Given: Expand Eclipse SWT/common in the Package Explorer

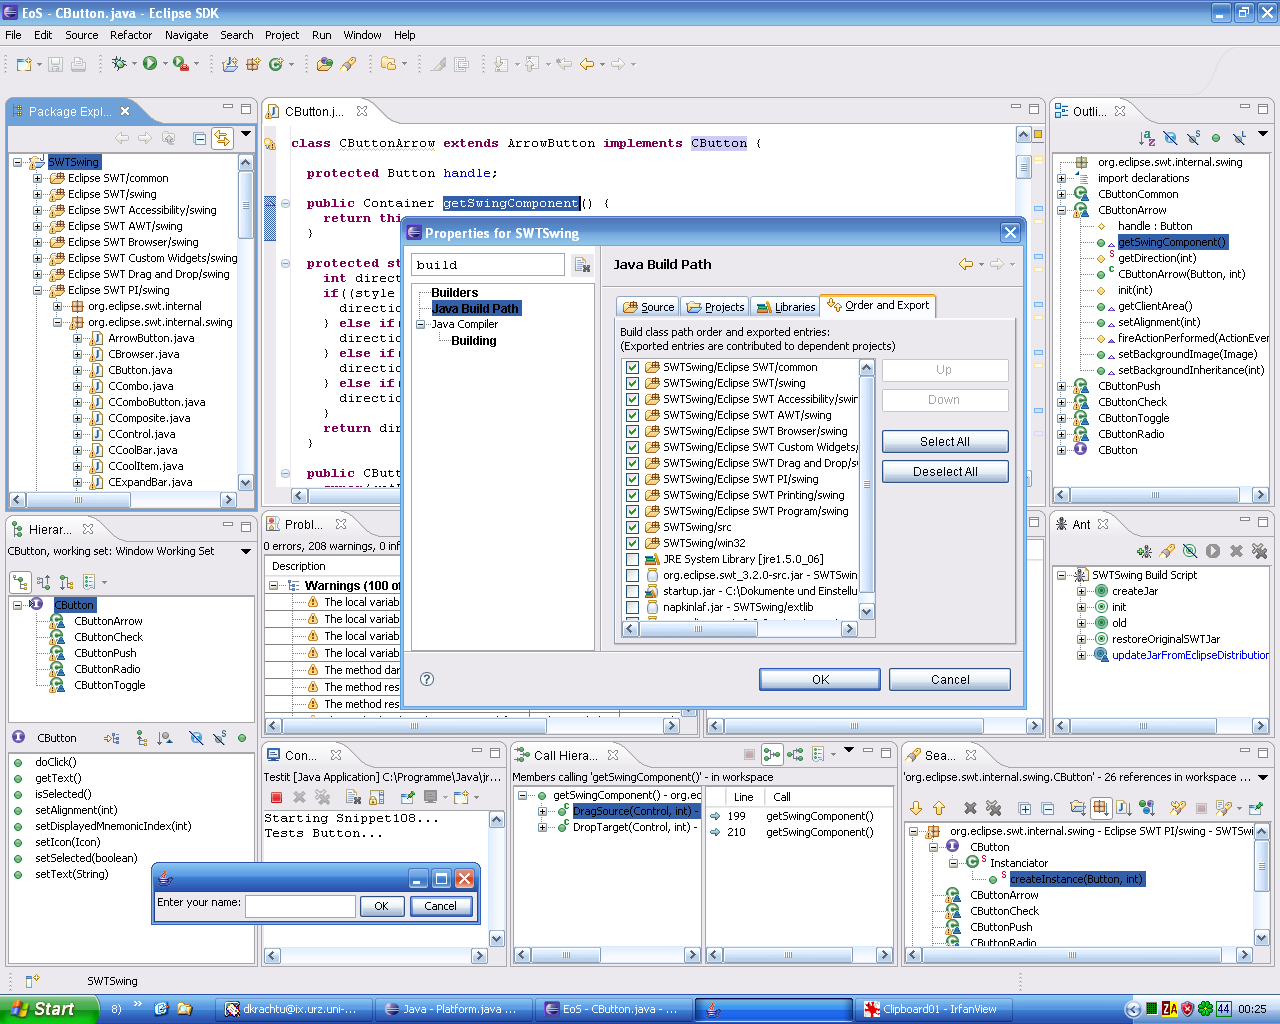Looking at the screenshot, I should pyautogui.click(x=38, y=178).
